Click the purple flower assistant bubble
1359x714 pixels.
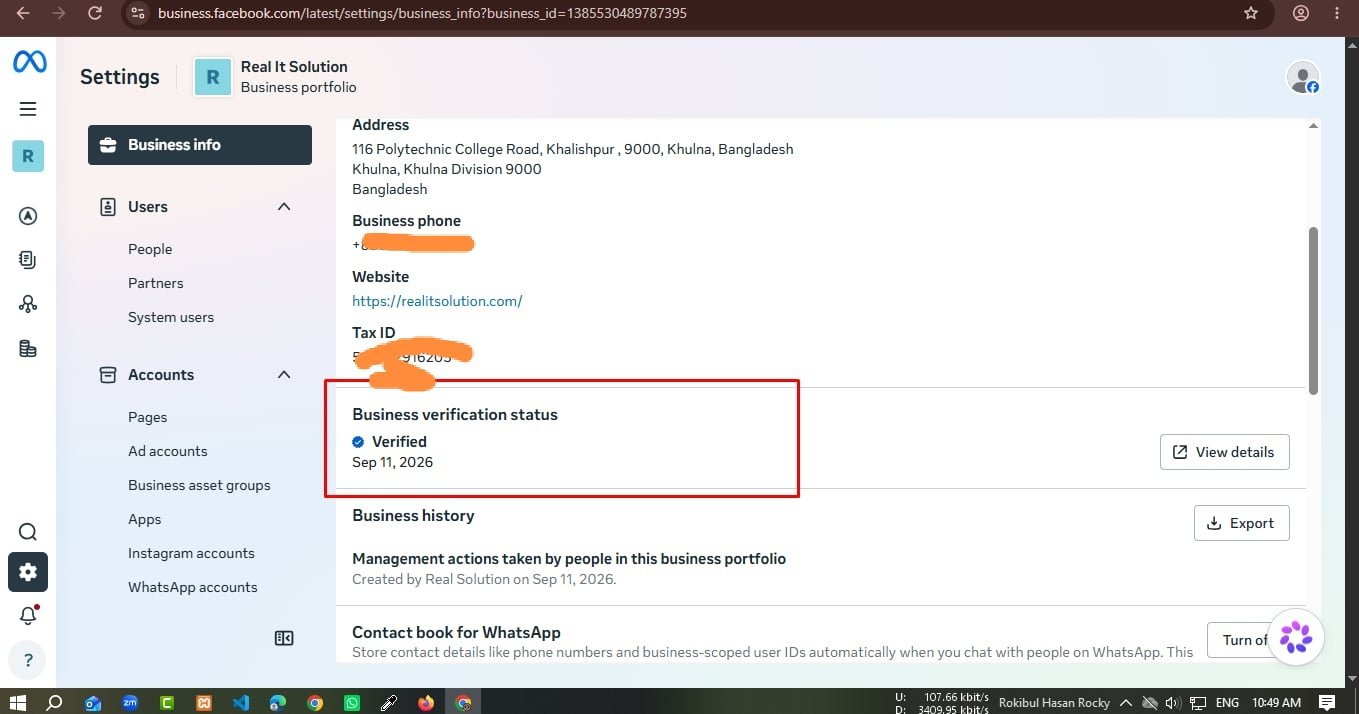pos(1296,637)
